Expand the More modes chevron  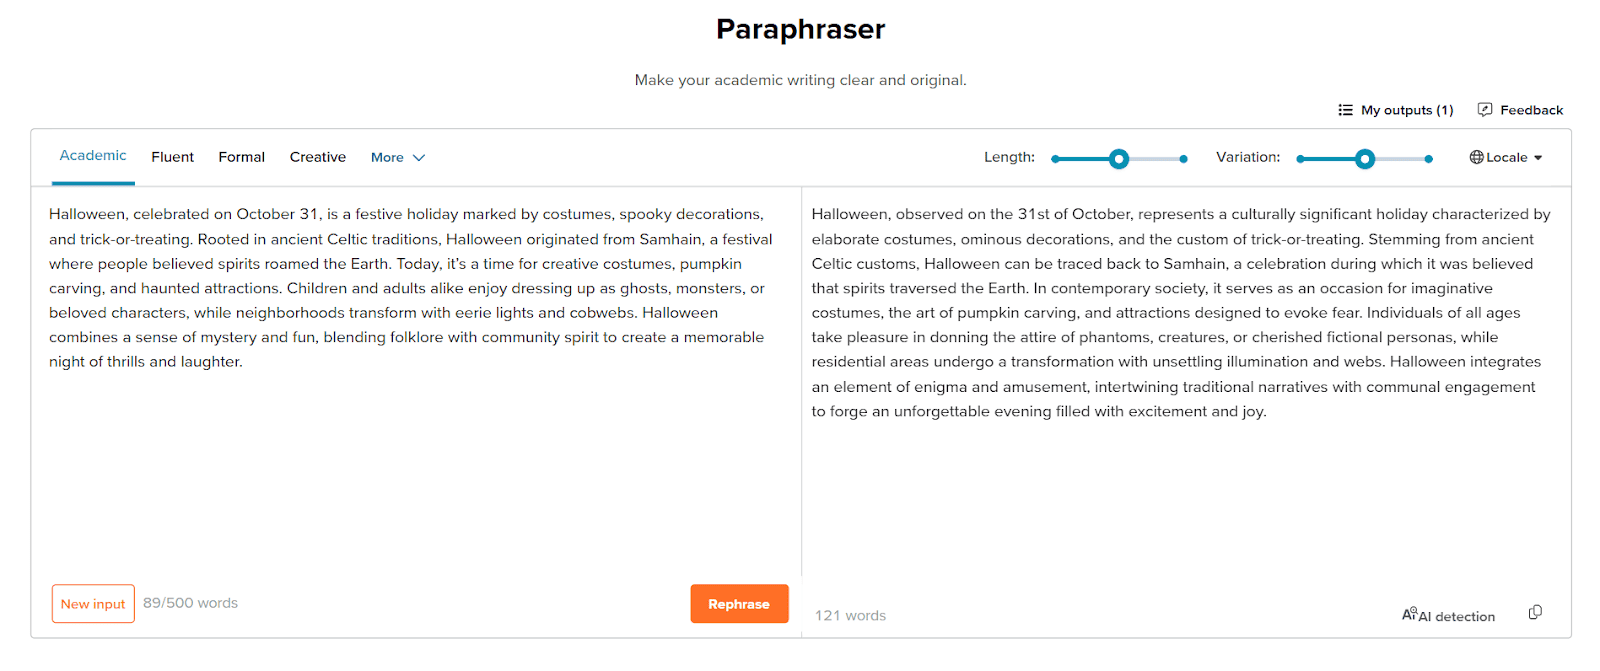tap(419, 158)
